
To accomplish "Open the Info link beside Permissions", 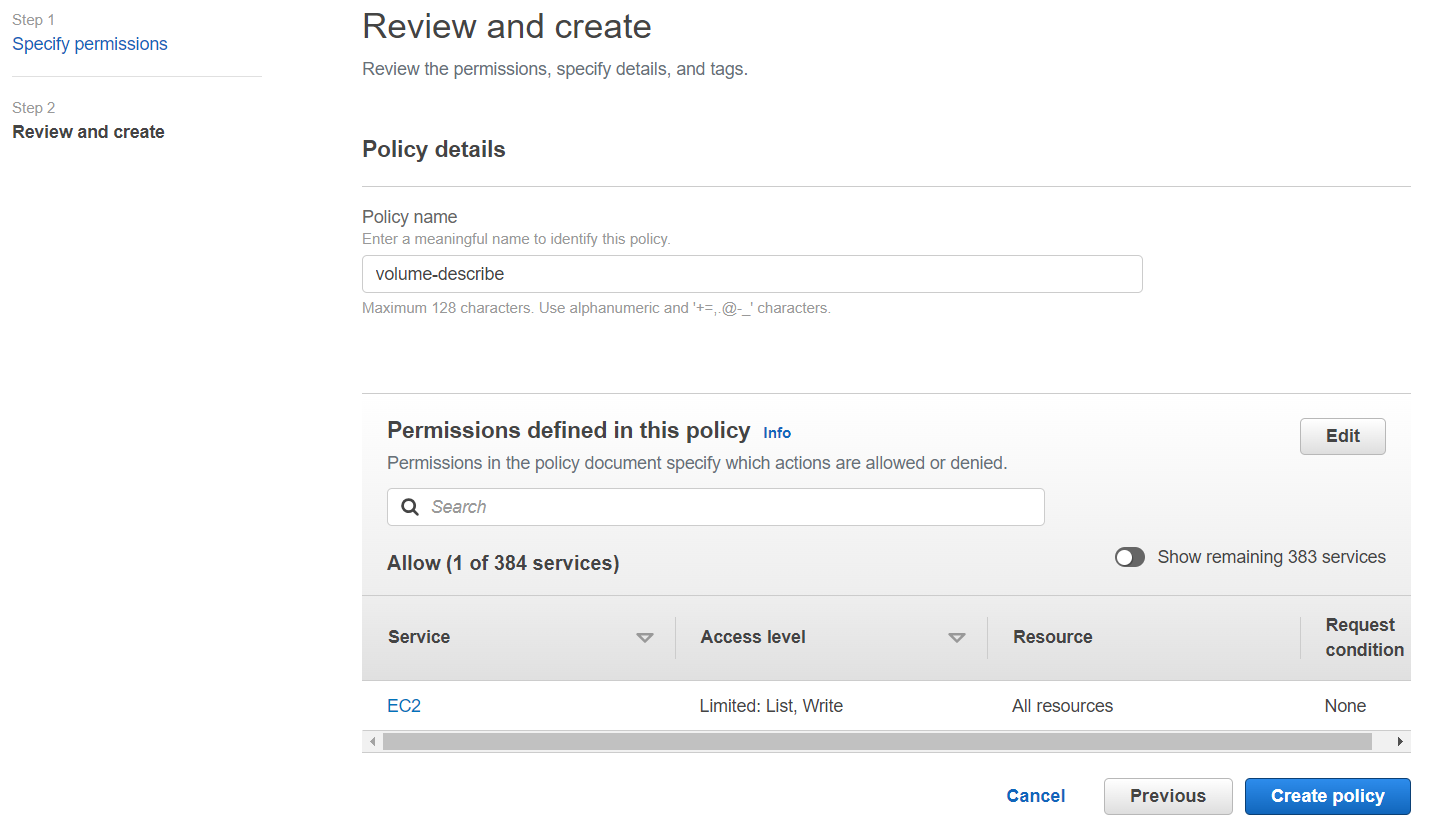I will click(x=777, y=433).
